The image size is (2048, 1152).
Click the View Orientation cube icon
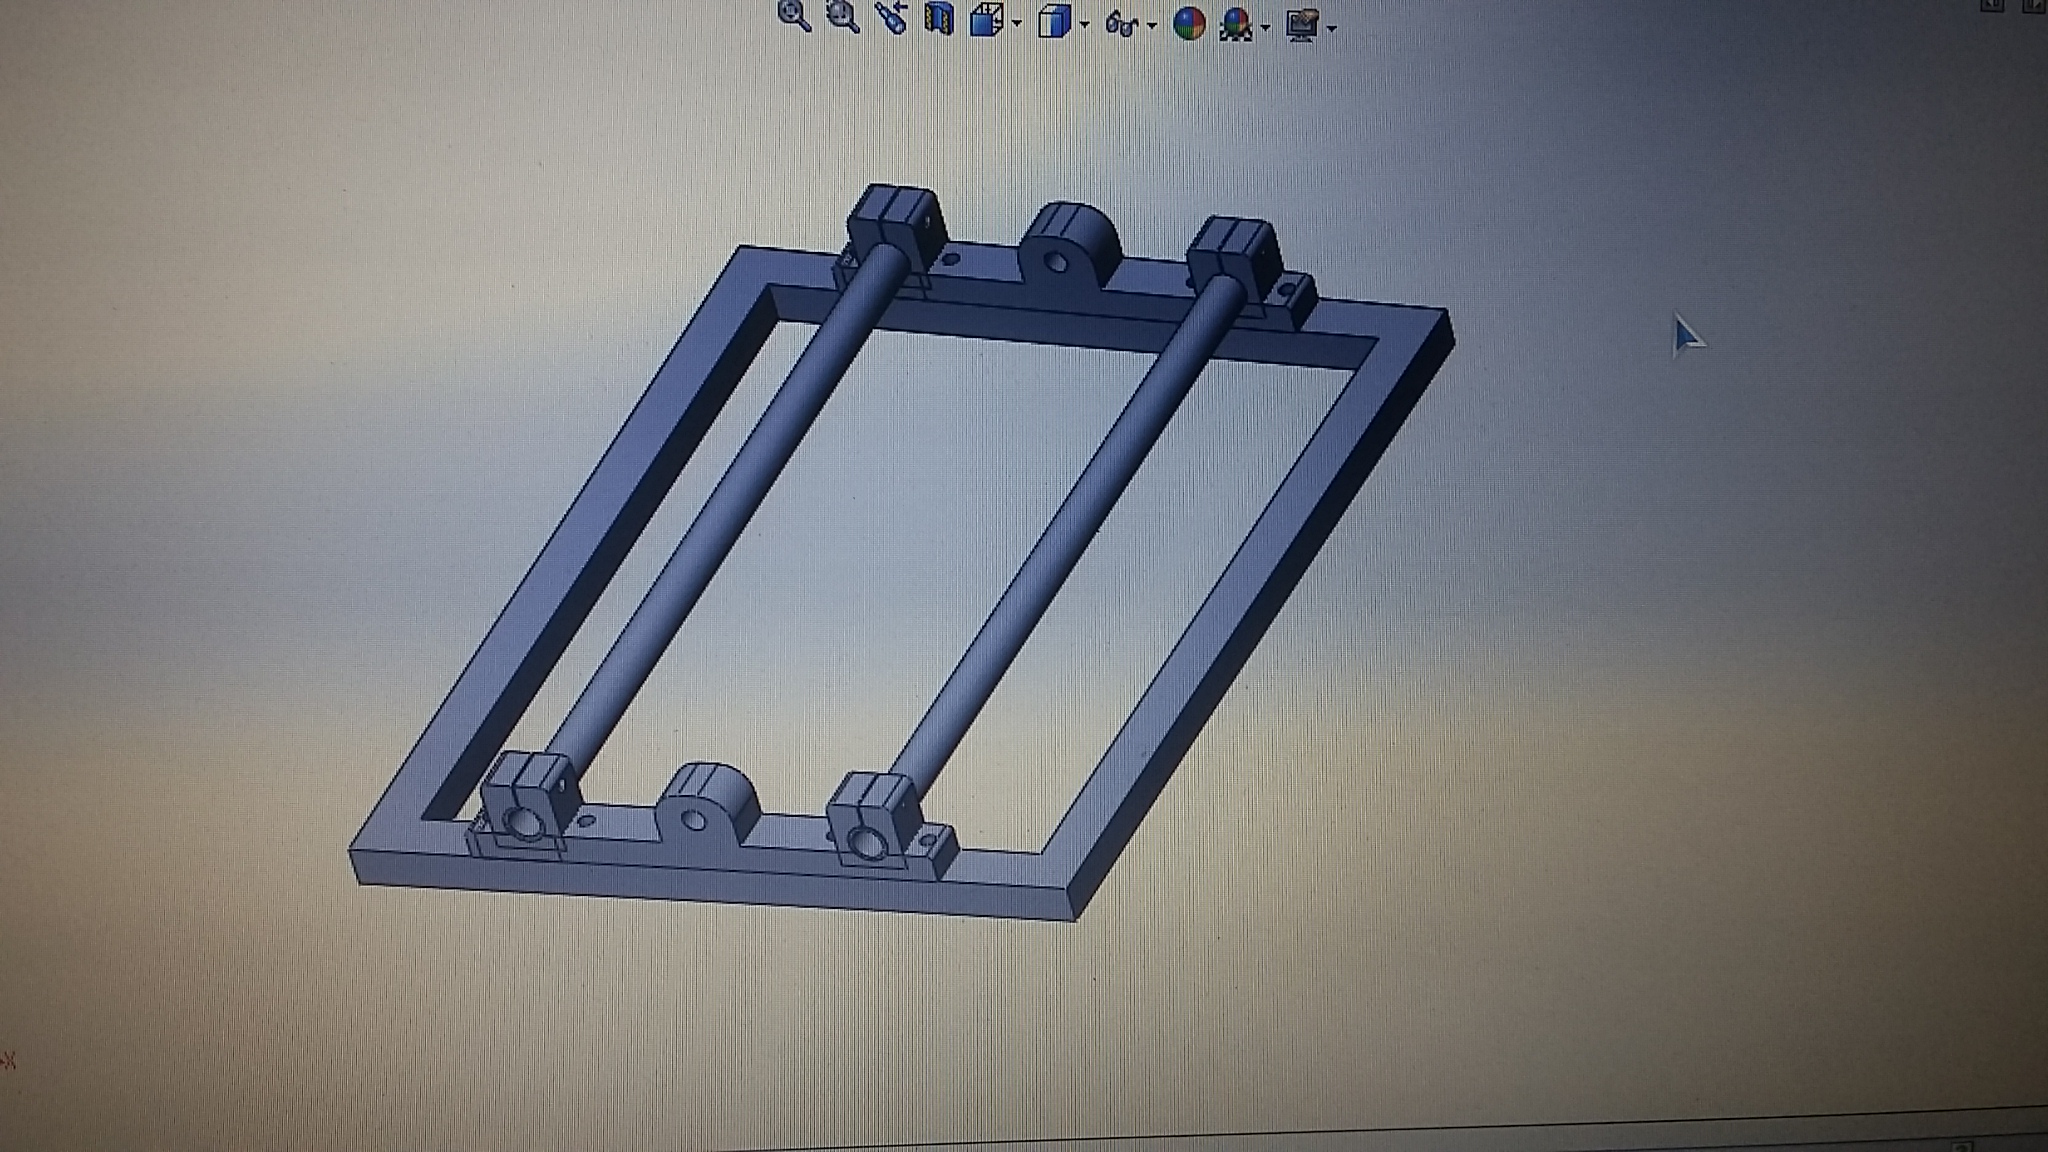coord(986,20)
